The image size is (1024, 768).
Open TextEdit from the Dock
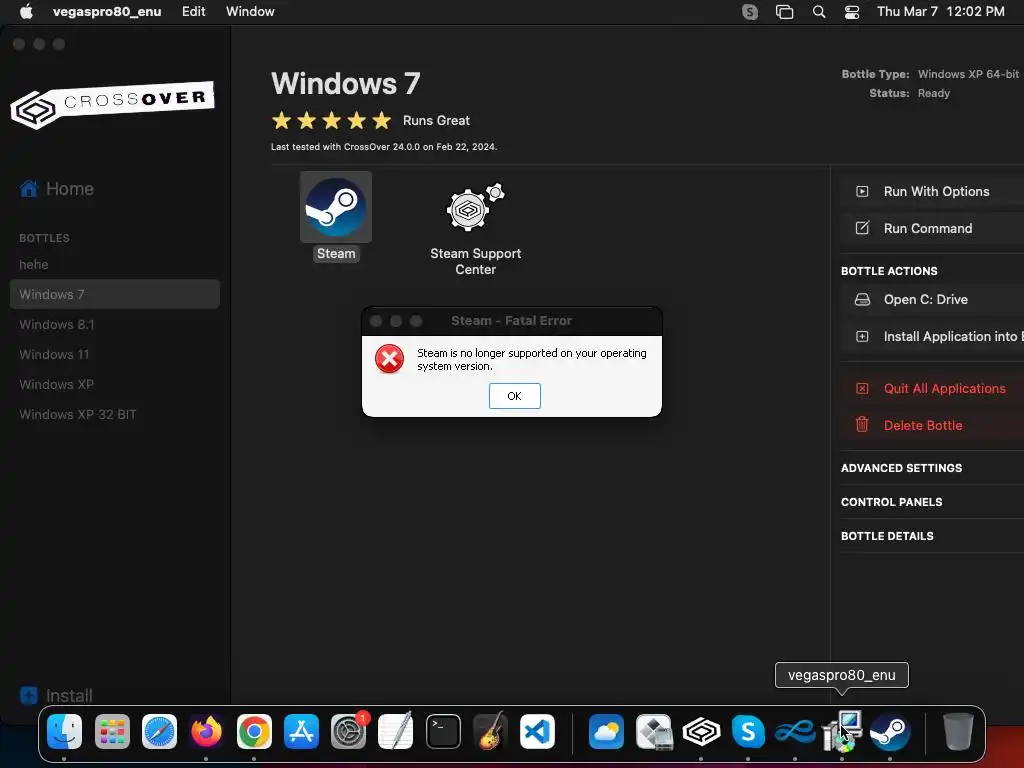click(x=396, y=731)
